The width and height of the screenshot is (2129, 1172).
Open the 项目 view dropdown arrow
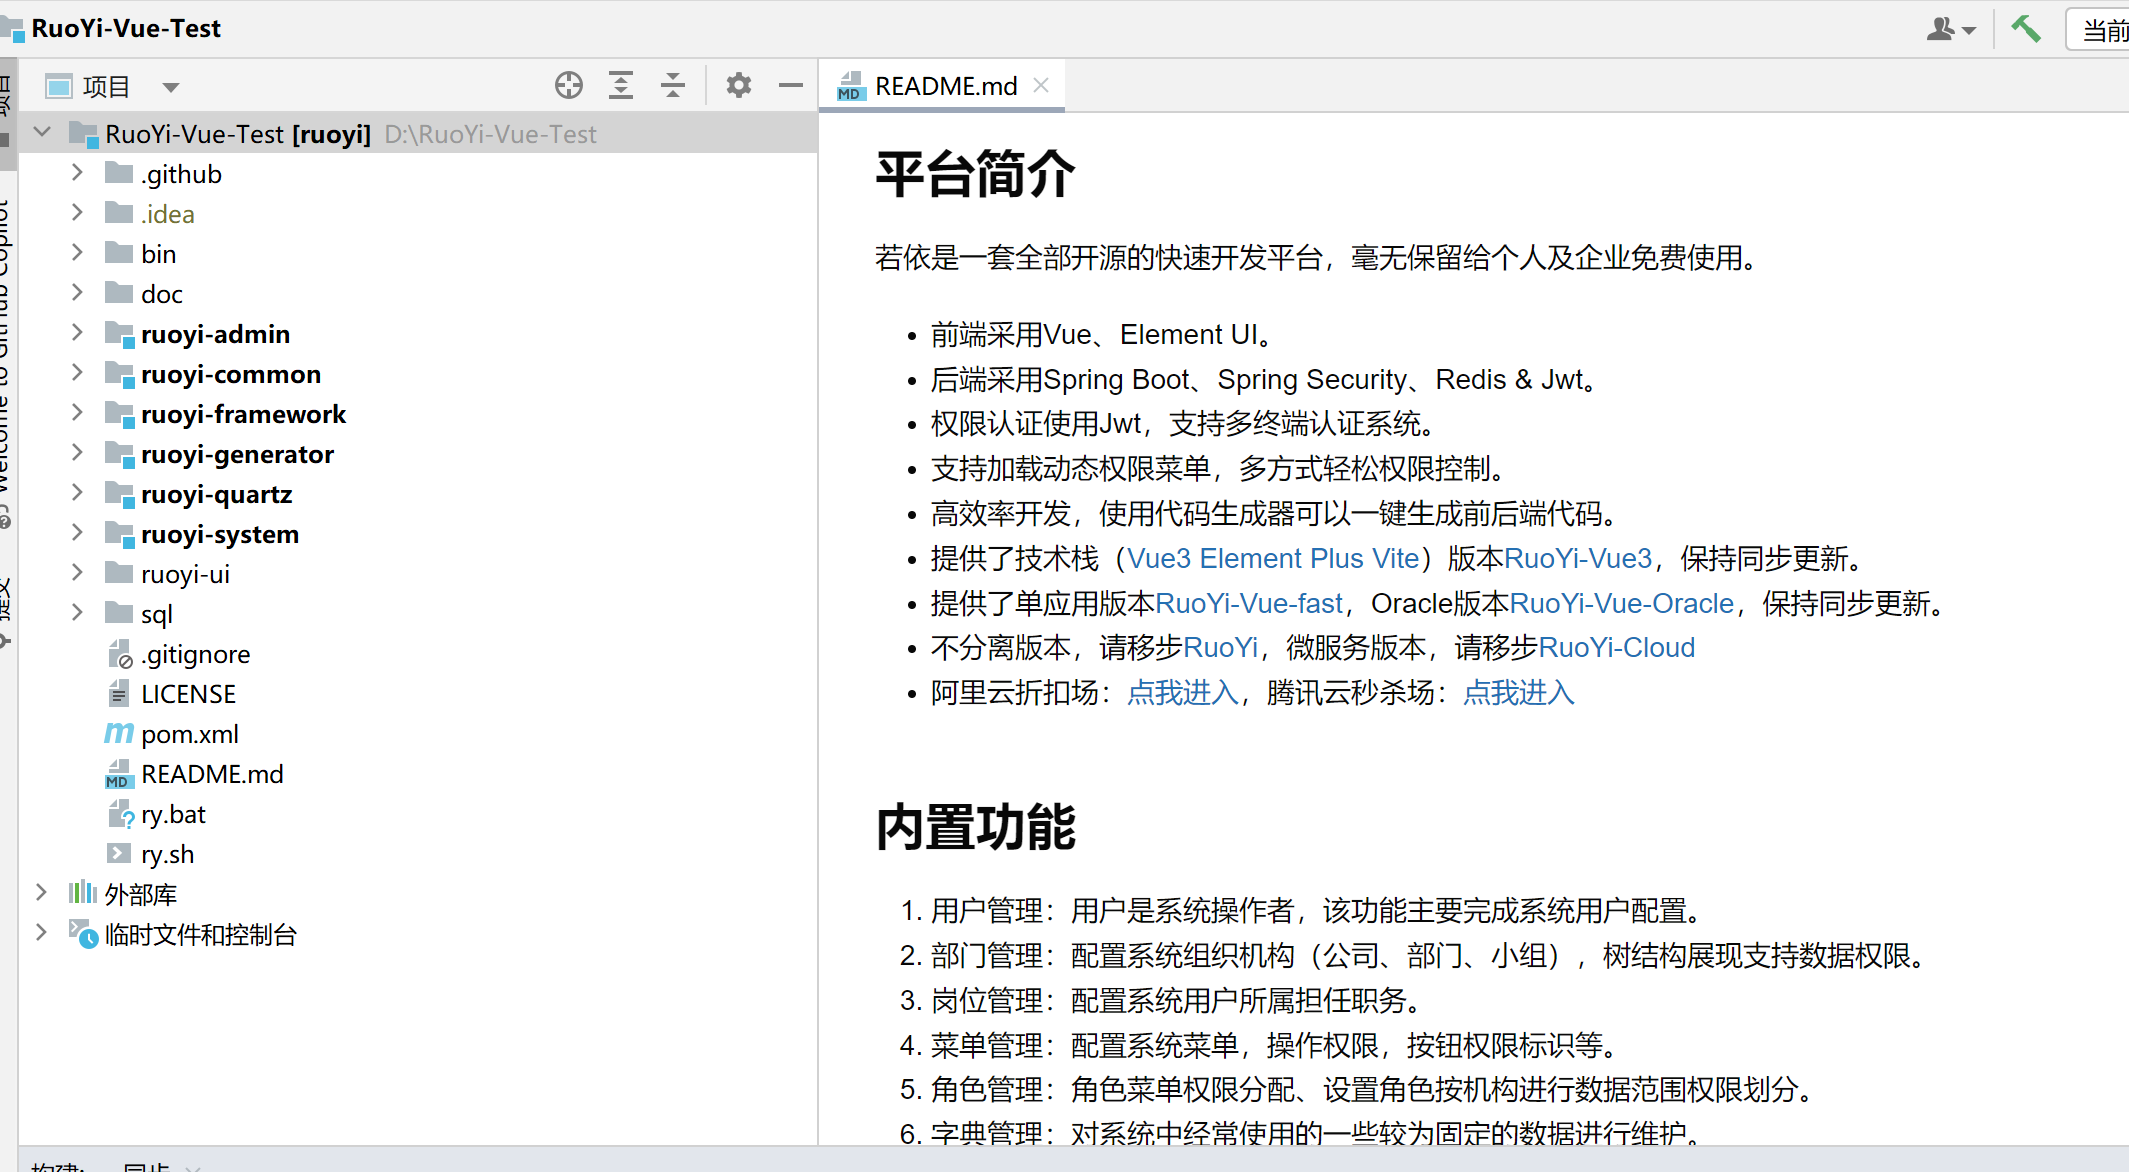click(x=171, y=88)
